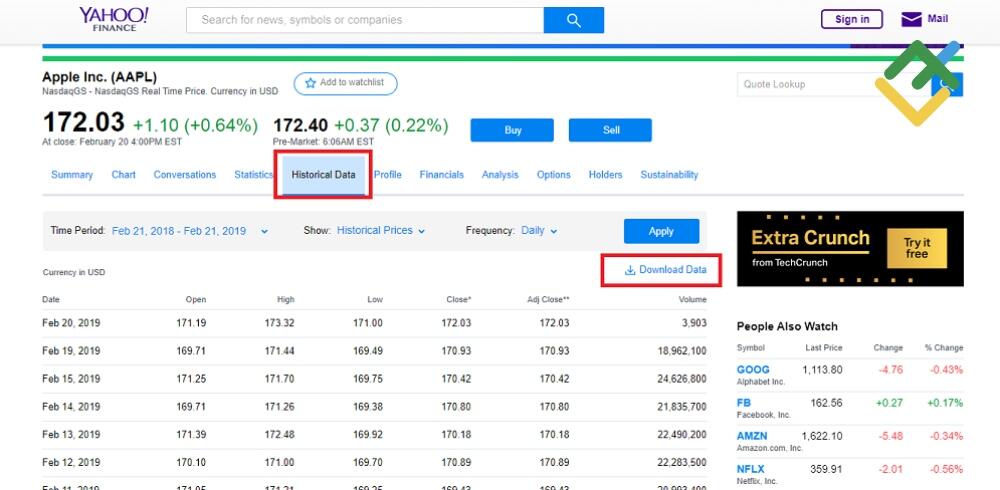The height and width of the screenshot is (490, 1000).
Task: Open the NFLX symbol link
Action: point(751,470)
